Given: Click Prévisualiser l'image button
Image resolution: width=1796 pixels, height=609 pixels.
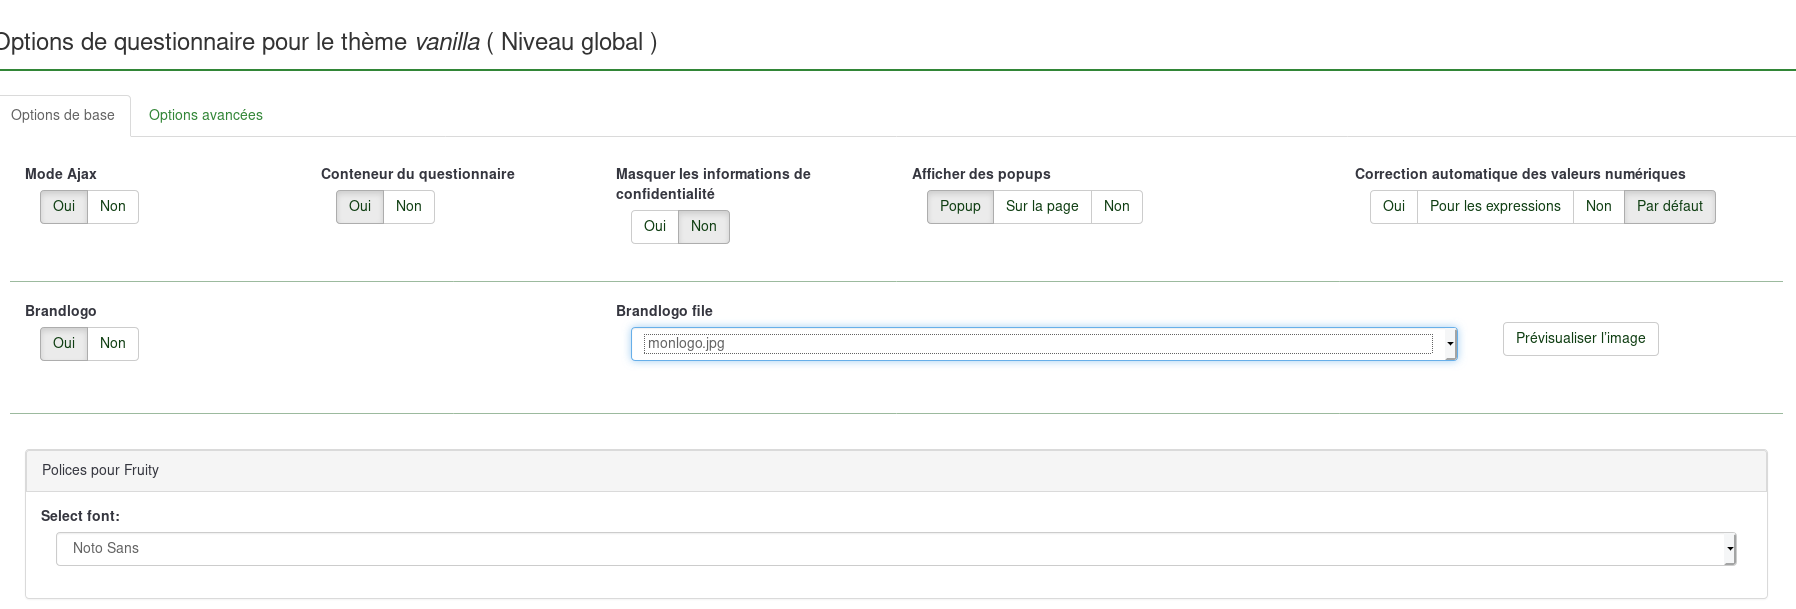Looking at the screenshot, I should click(1580, 338).
